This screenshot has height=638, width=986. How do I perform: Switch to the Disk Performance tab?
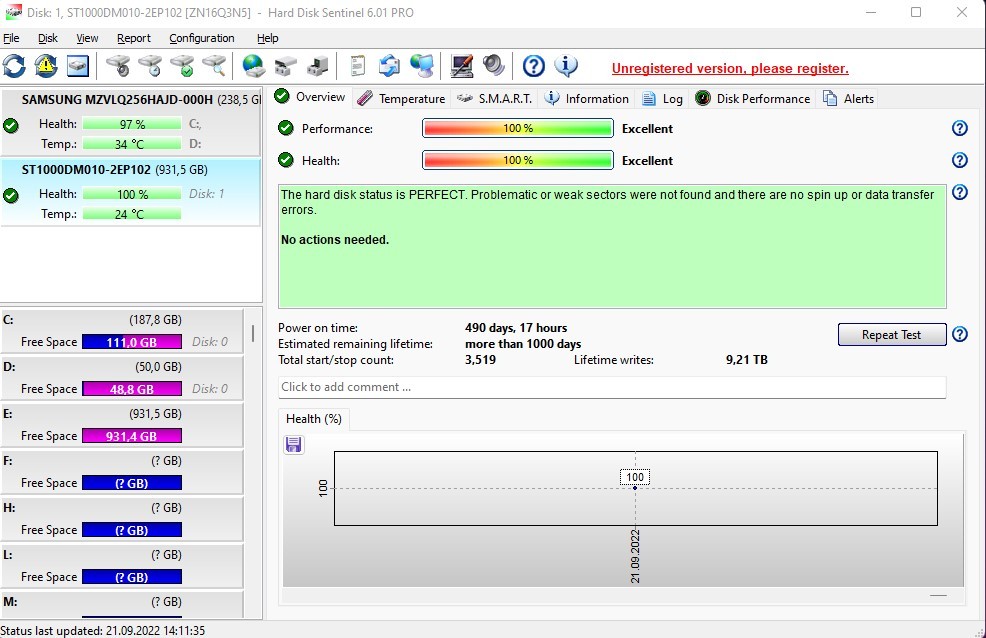(x=752, y=99)
